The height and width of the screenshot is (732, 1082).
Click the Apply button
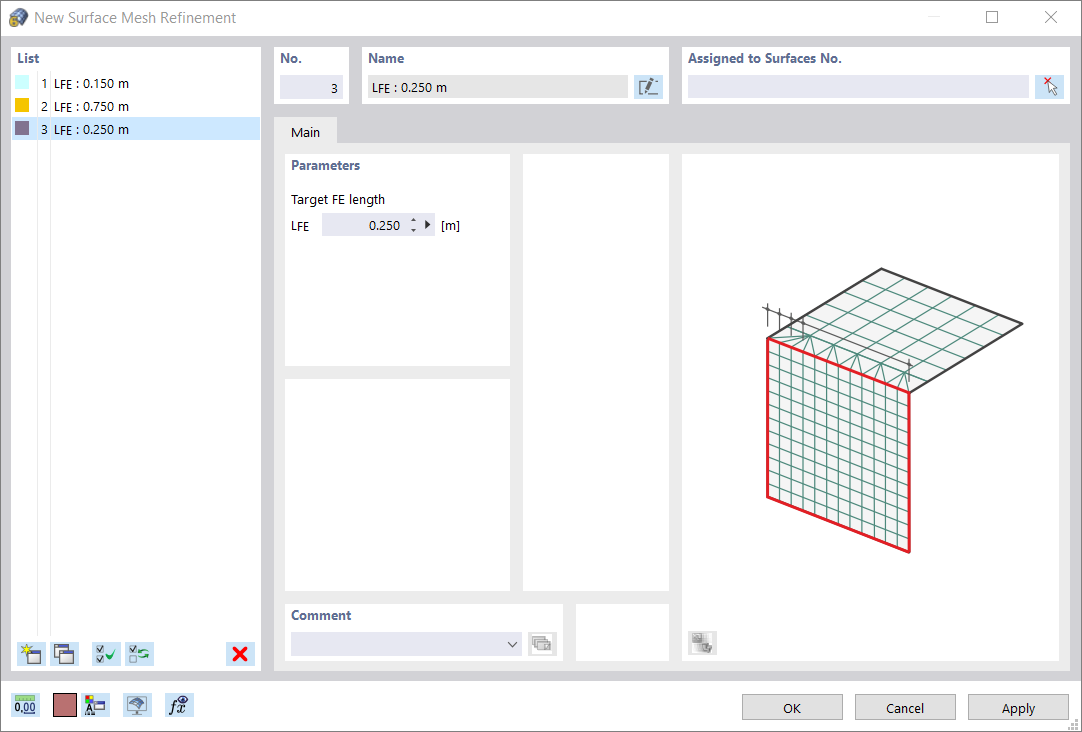pyautogui.click(x=1018, y=708)
